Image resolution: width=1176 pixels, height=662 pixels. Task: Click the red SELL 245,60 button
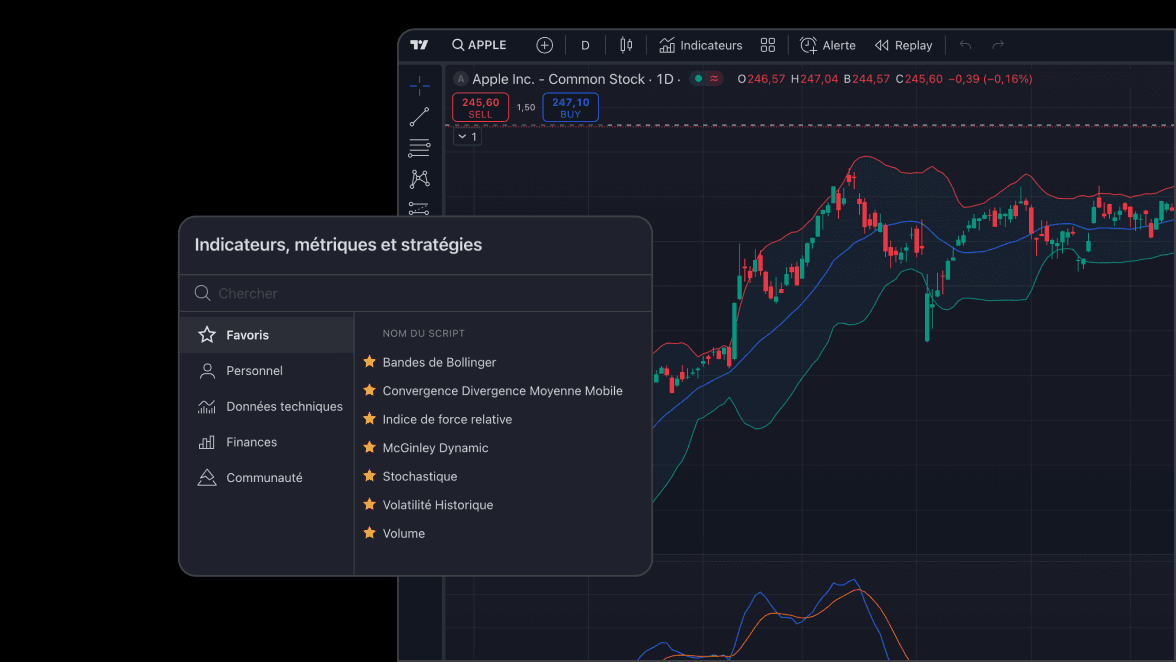tap(480, 107)
